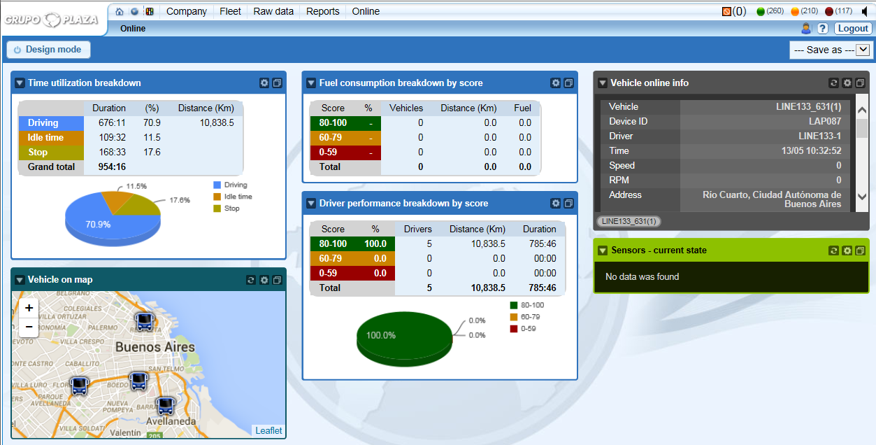Click the orange status indicator (210)
Image resolution: width=876 pixels, height=445 pixels.
[794, 11]
